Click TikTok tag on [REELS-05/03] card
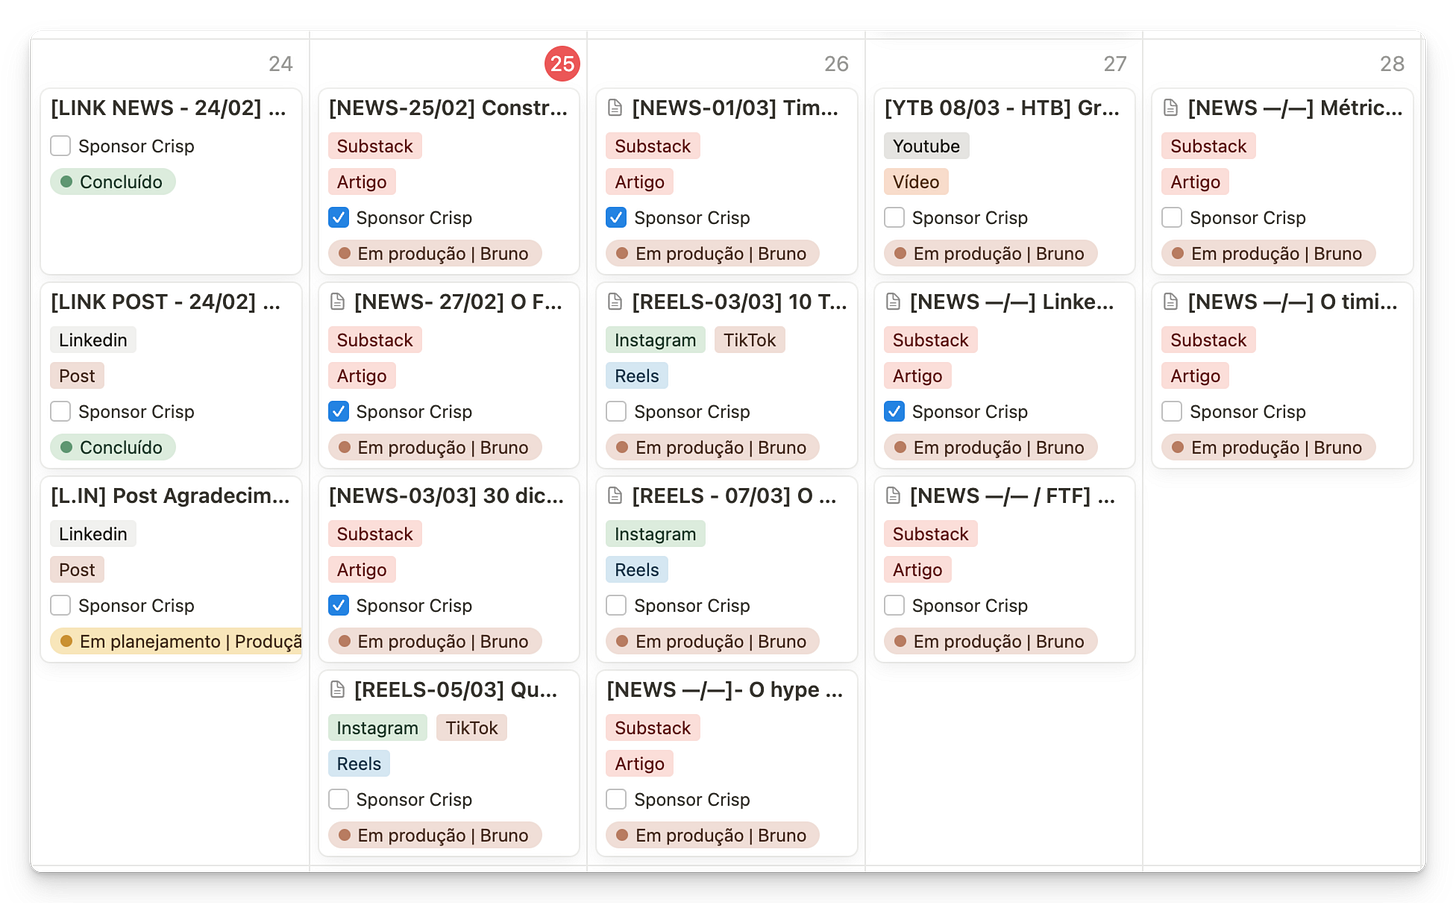 (472, 728)
